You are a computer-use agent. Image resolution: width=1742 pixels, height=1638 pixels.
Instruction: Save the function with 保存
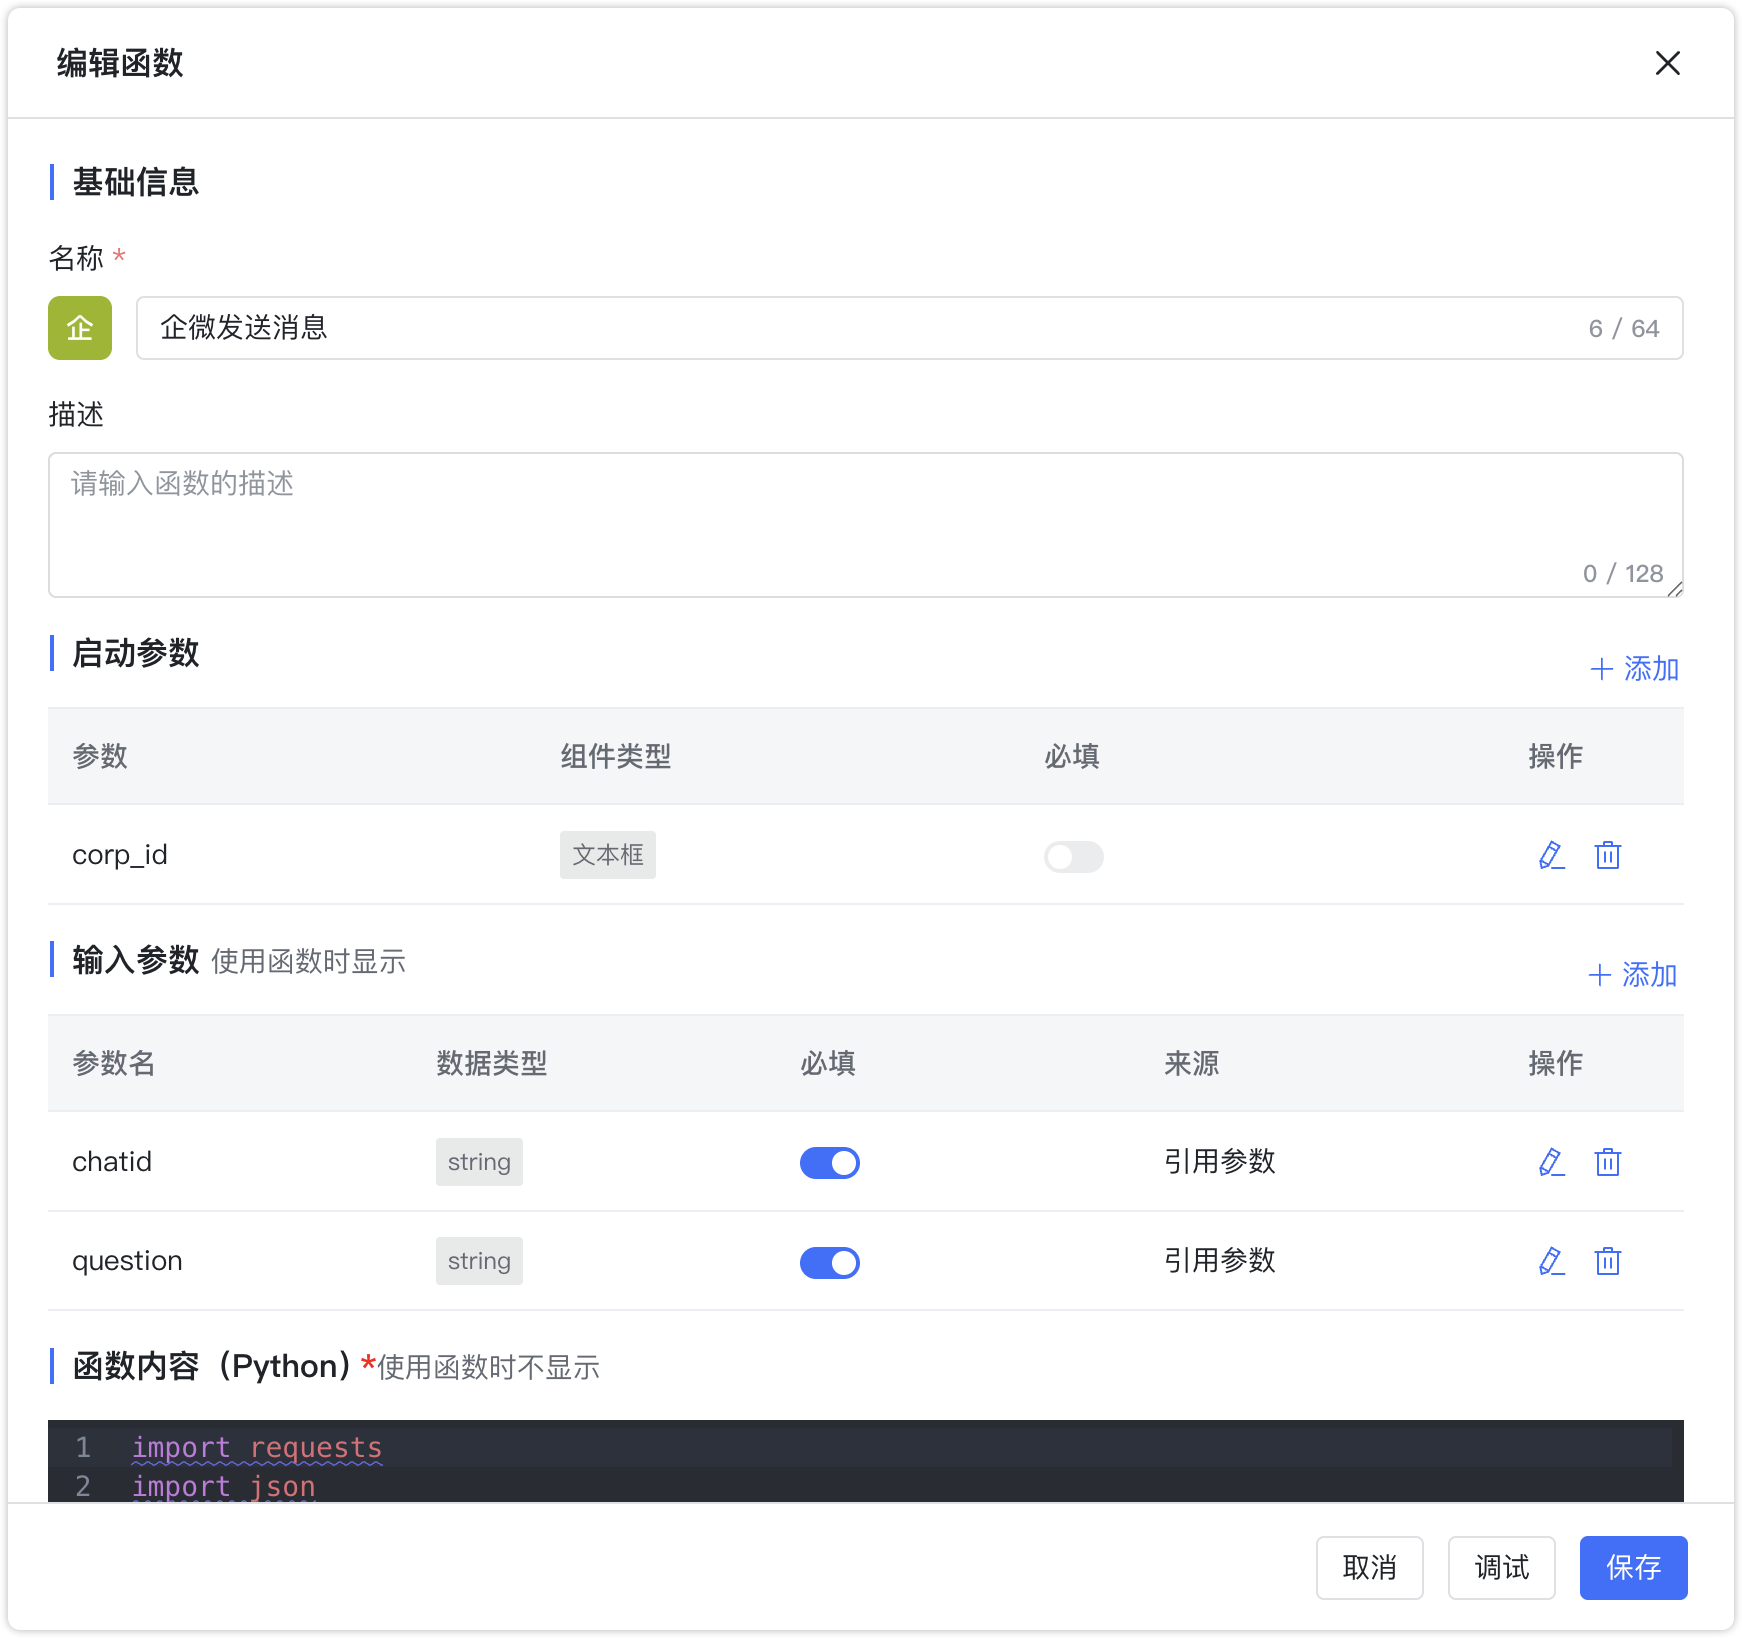click(x=1634, y=1568)
